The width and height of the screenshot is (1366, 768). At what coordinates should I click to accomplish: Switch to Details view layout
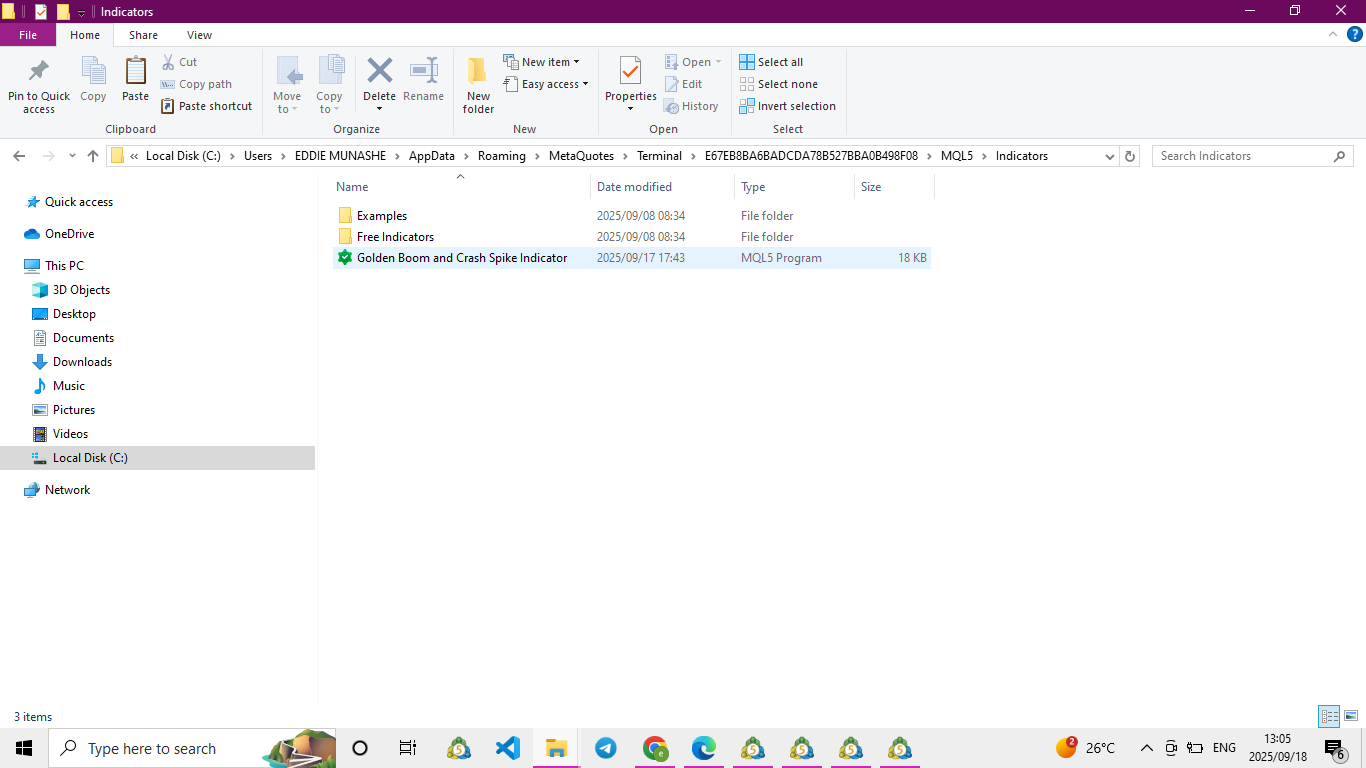1329,716
